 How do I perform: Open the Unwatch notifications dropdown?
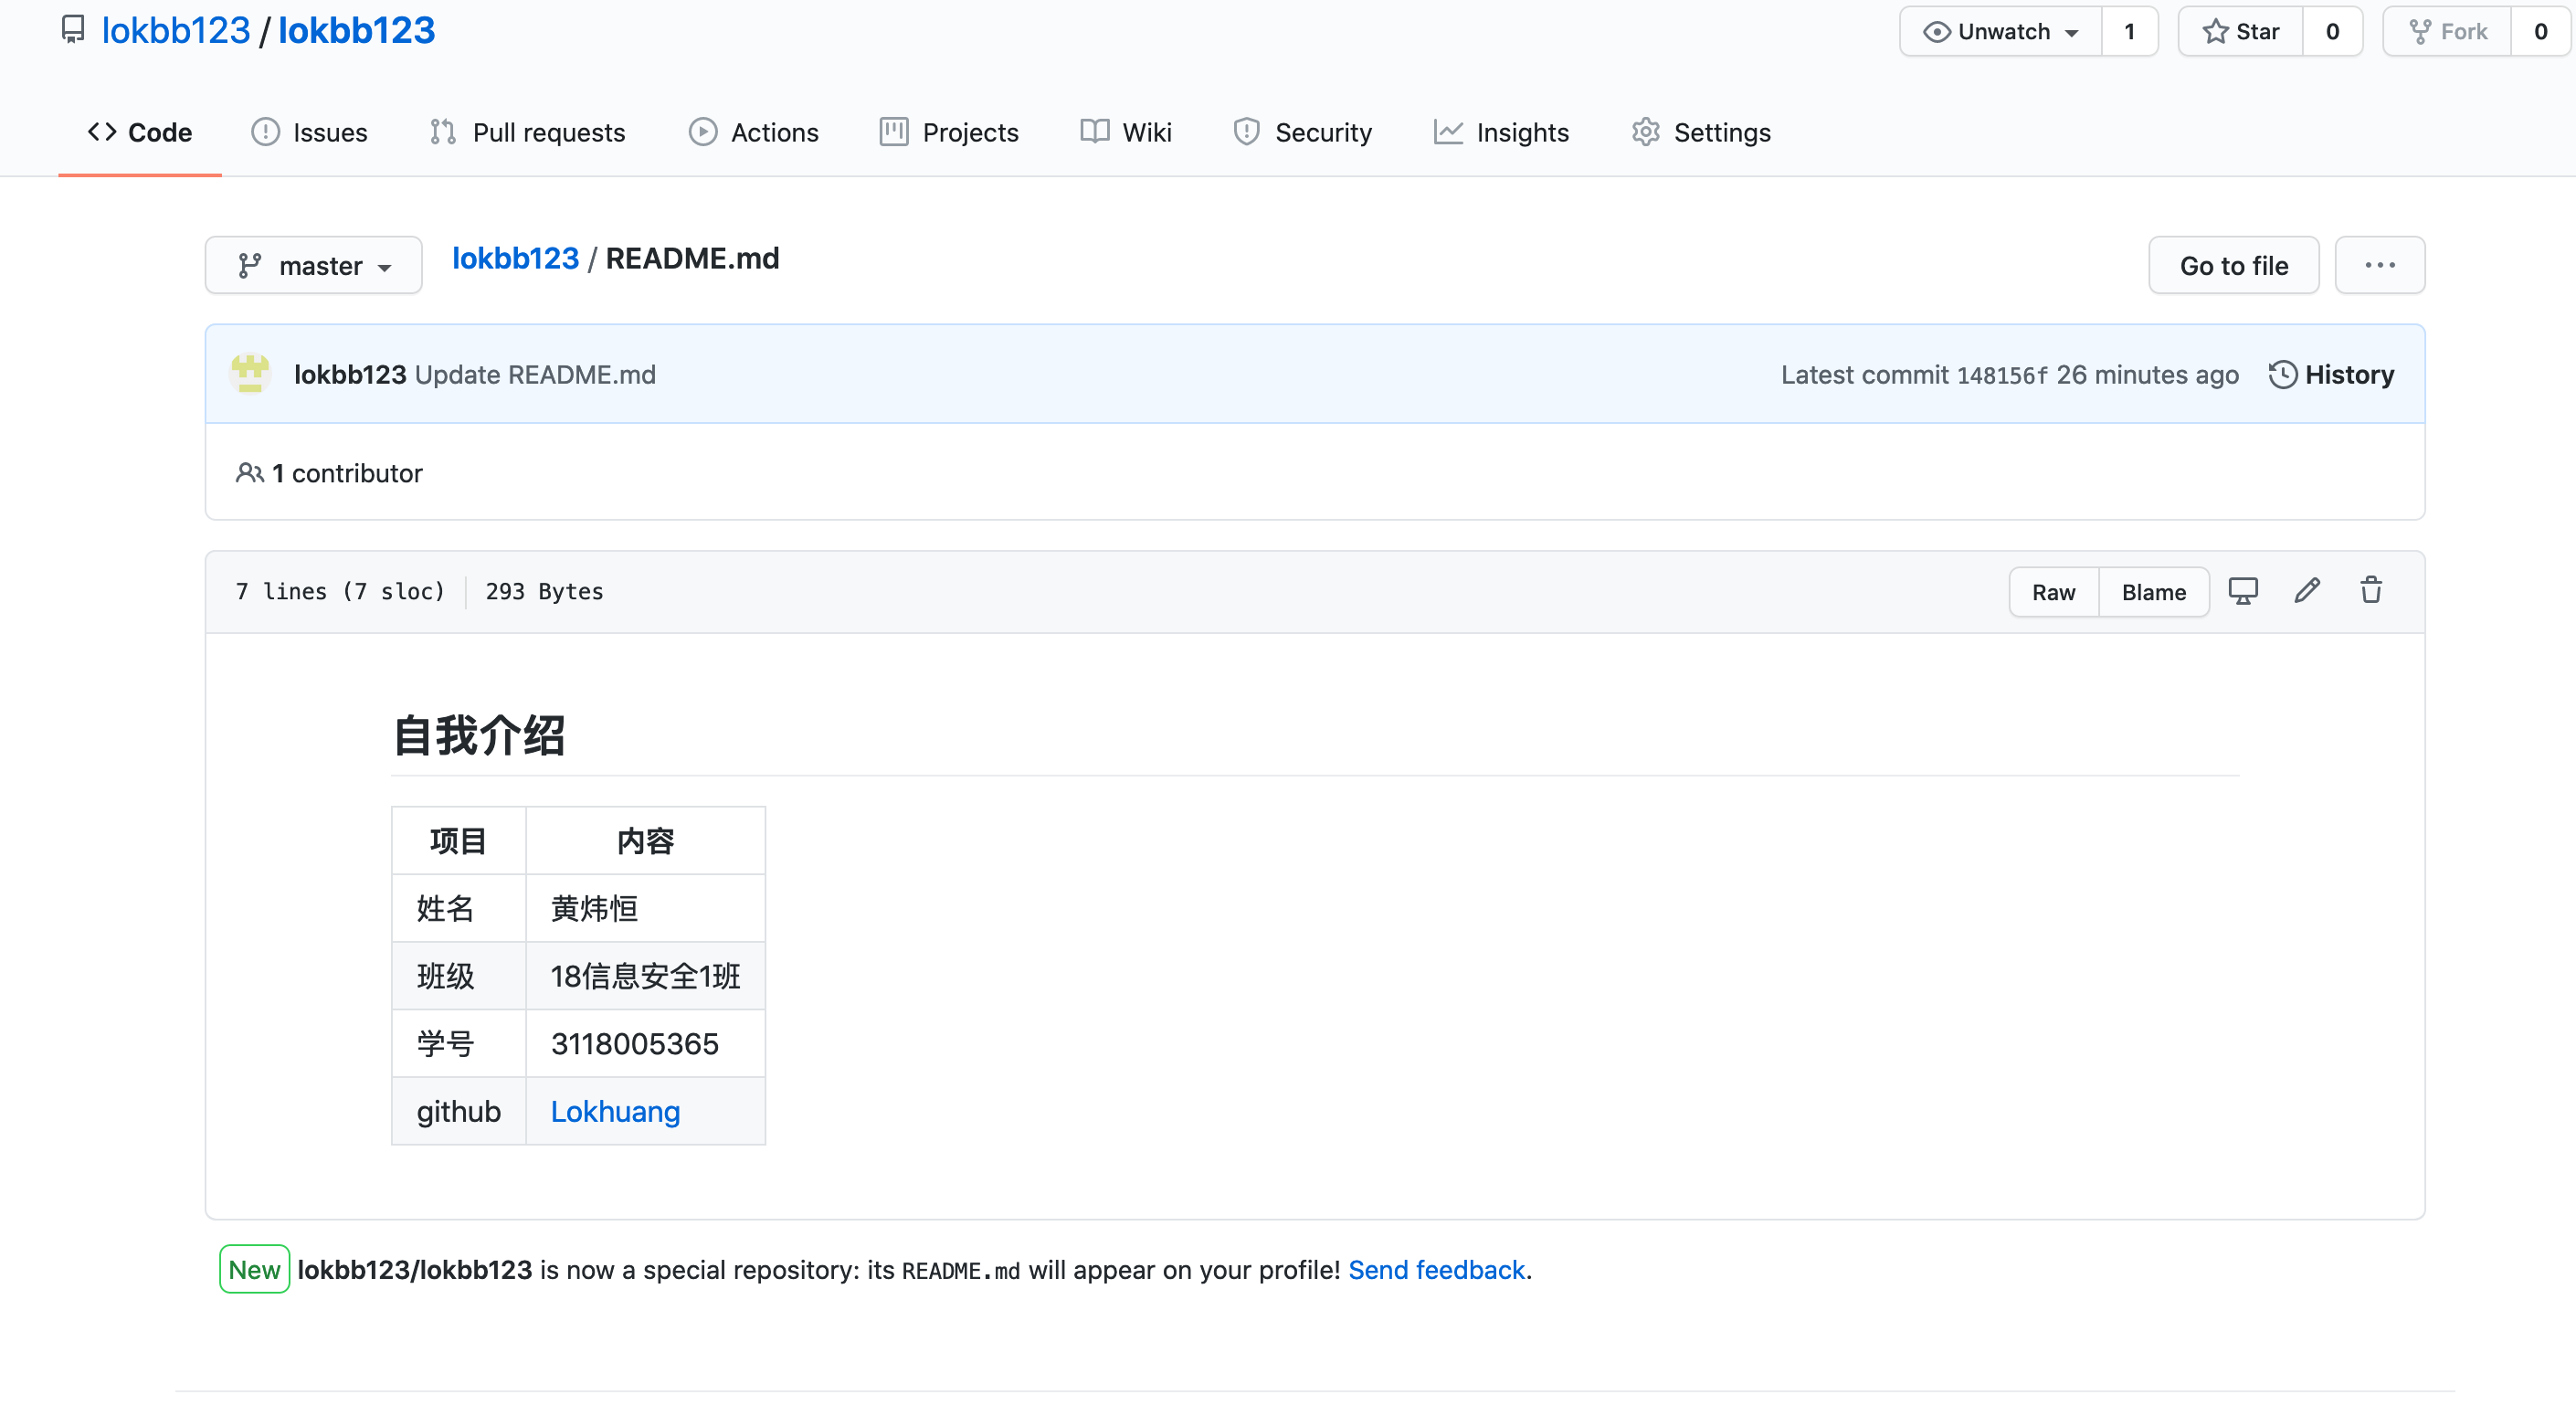click(x=2001, y=32)
